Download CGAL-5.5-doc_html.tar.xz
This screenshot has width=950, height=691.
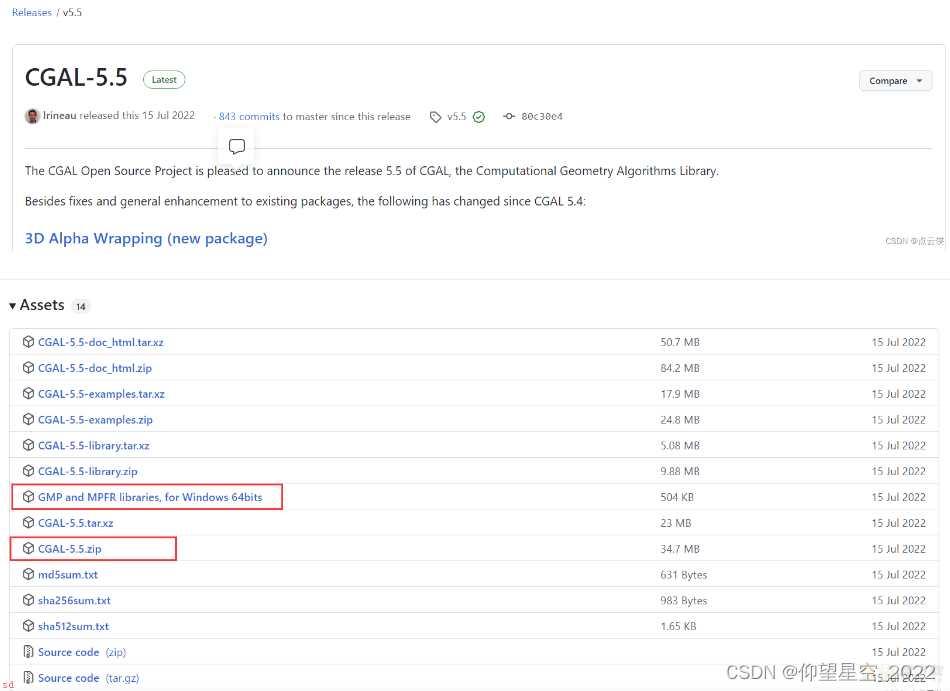pyautogui.click(x=101, y=342)
